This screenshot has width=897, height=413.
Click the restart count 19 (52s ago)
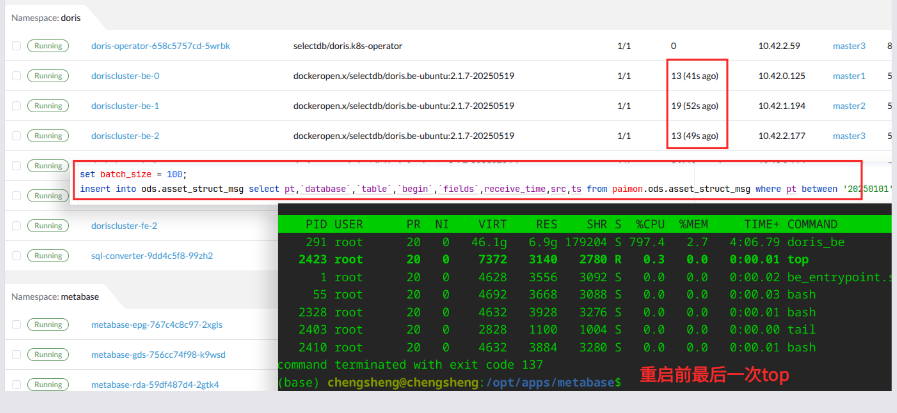click(694, 106)
